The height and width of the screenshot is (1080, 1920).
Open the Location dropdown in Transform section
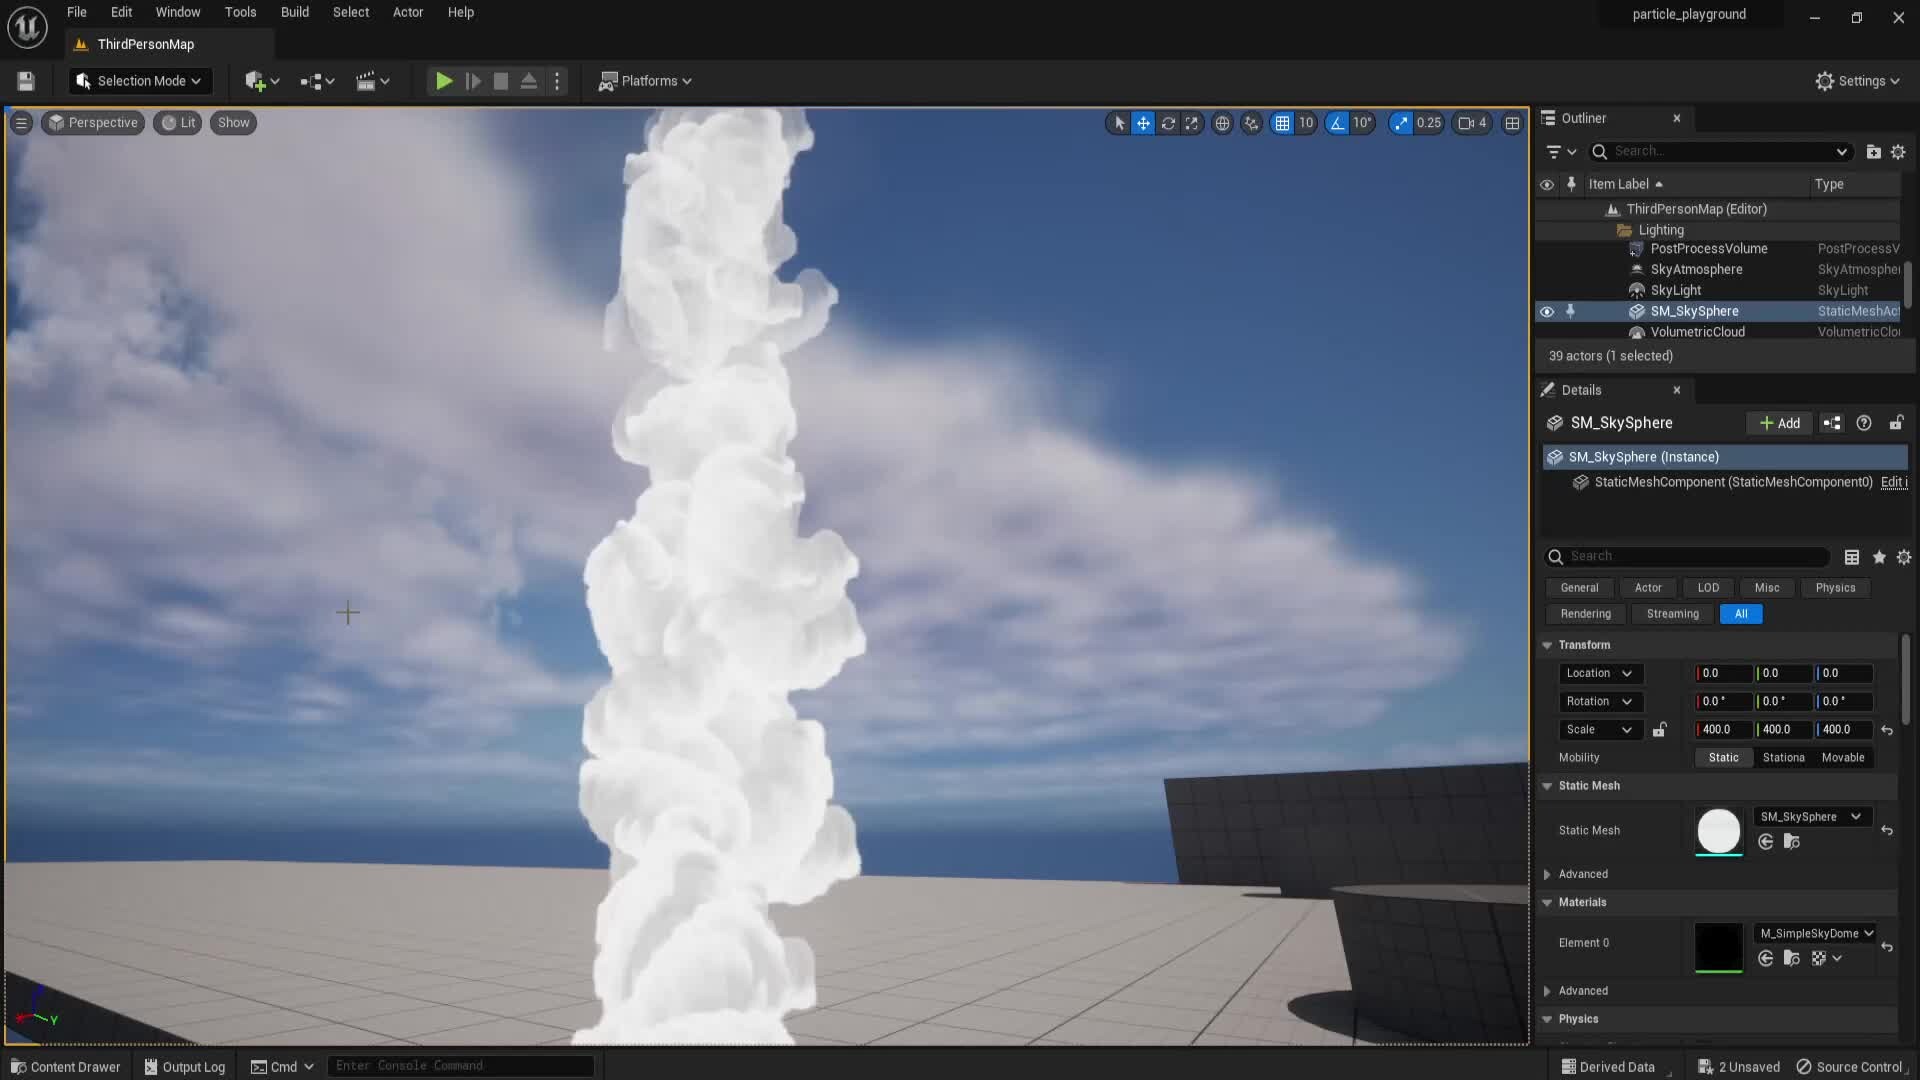point(1598,673)
